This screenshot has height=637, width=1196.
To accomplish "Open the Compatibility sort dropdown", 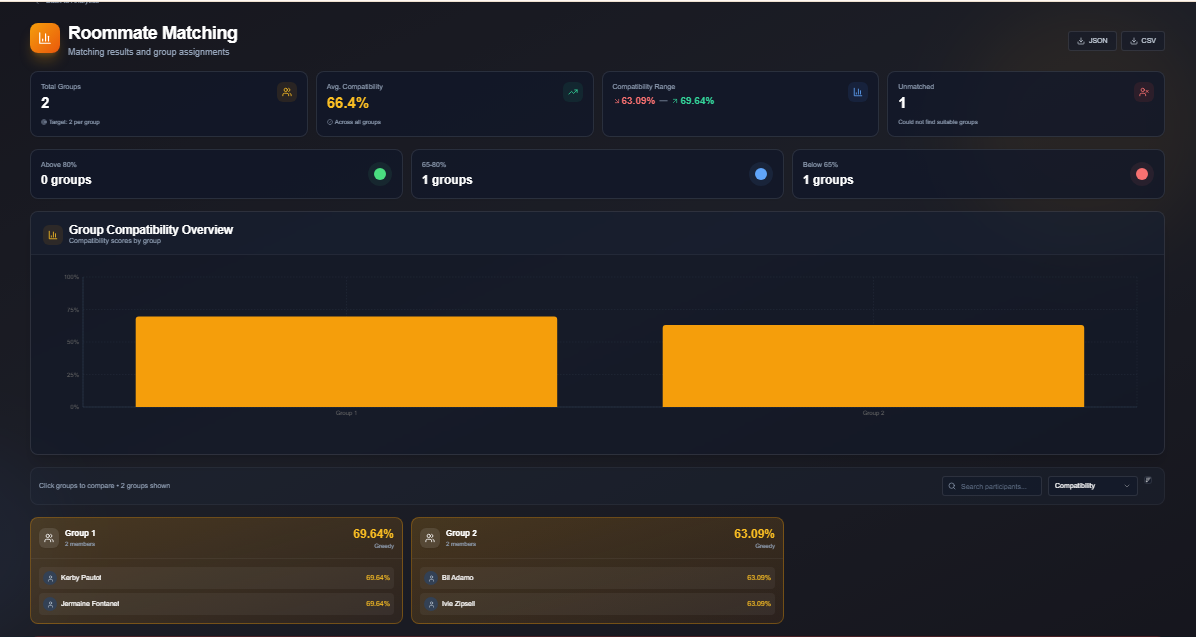I will (1092, 486).
